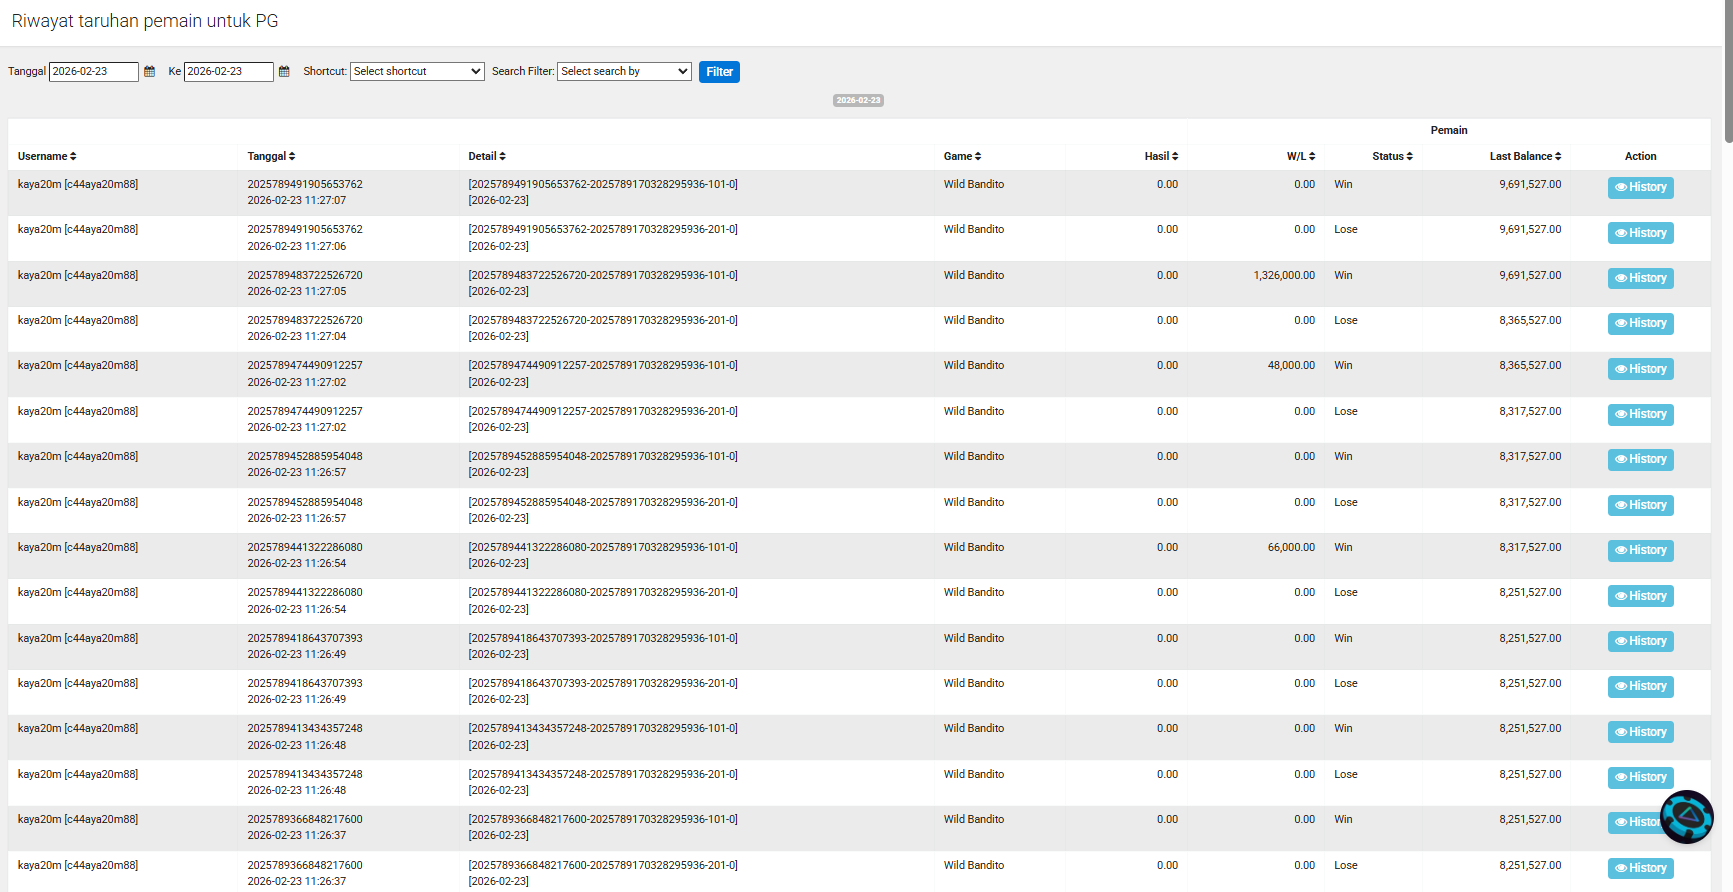View History for 11:27:04 Lose row

(x=1640, y=324)
